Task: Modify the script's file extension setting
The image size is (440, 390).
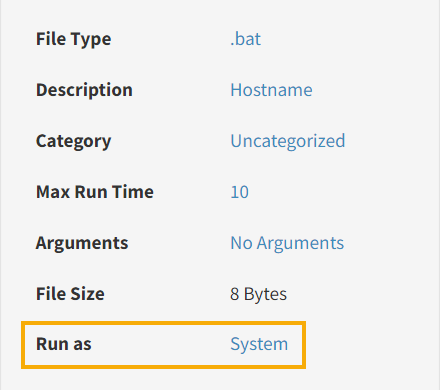Action: point(245,39)
